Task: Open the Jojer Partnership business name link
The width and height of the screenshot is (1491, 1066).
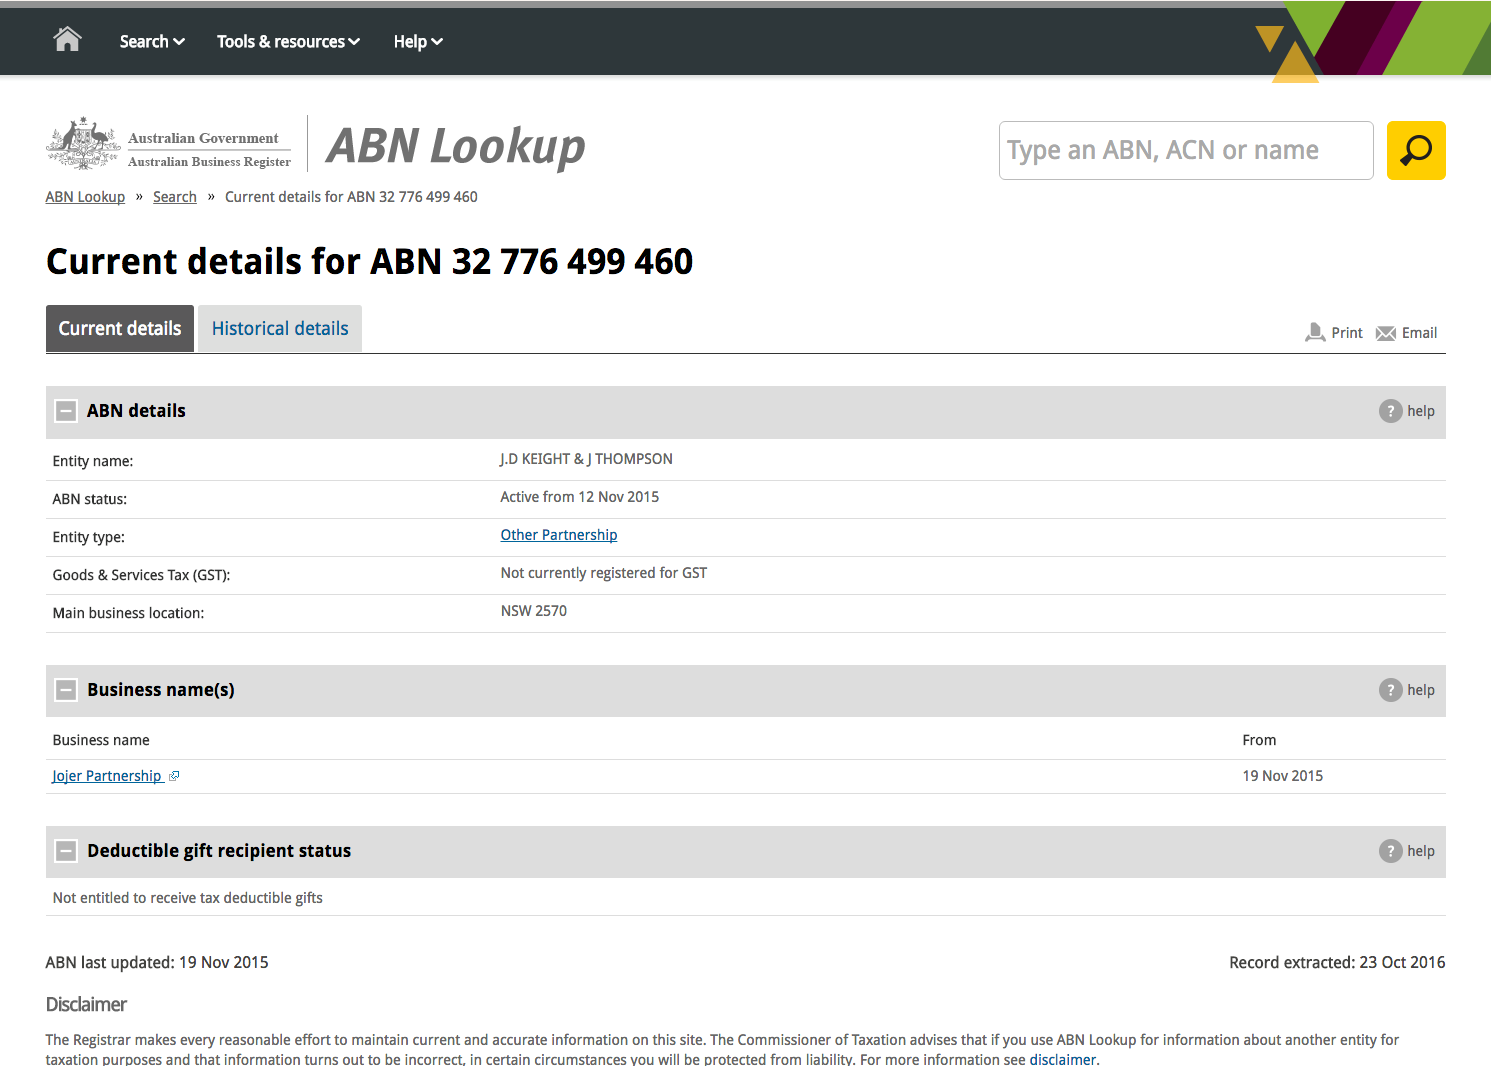Action: pos(107,776)
